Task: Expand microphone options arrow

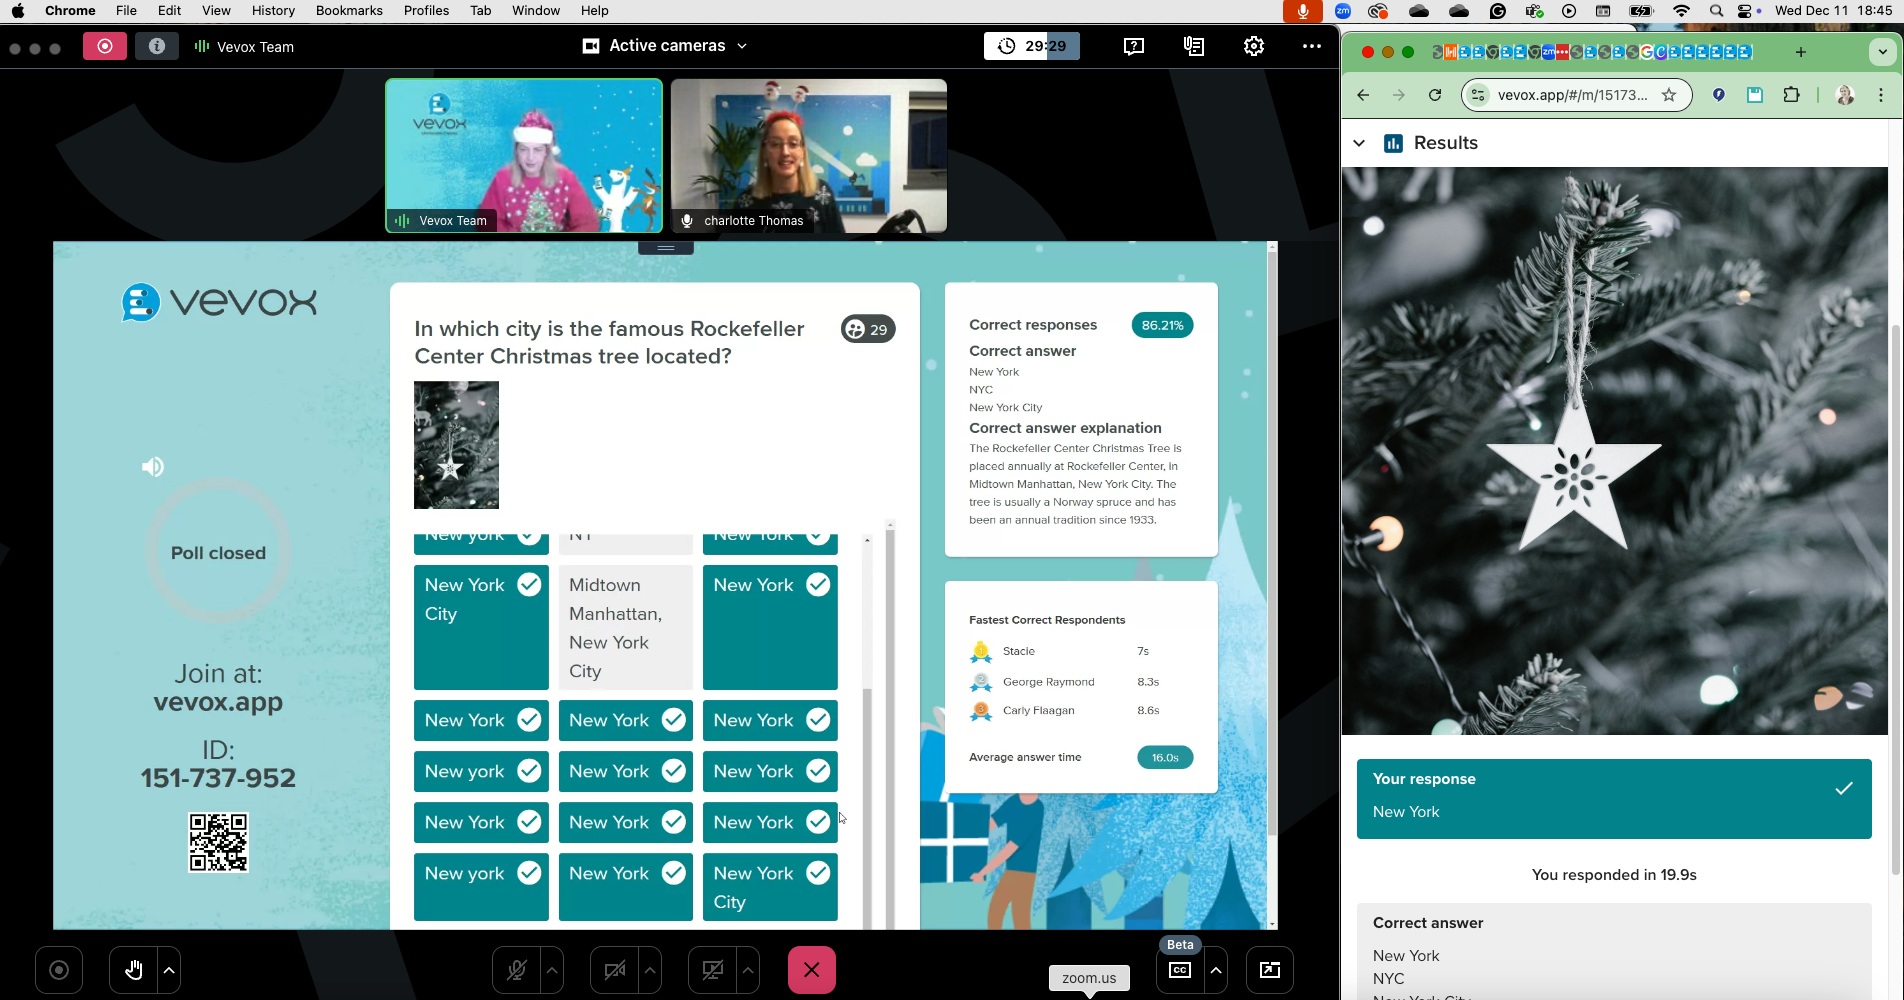Action: 552,970
